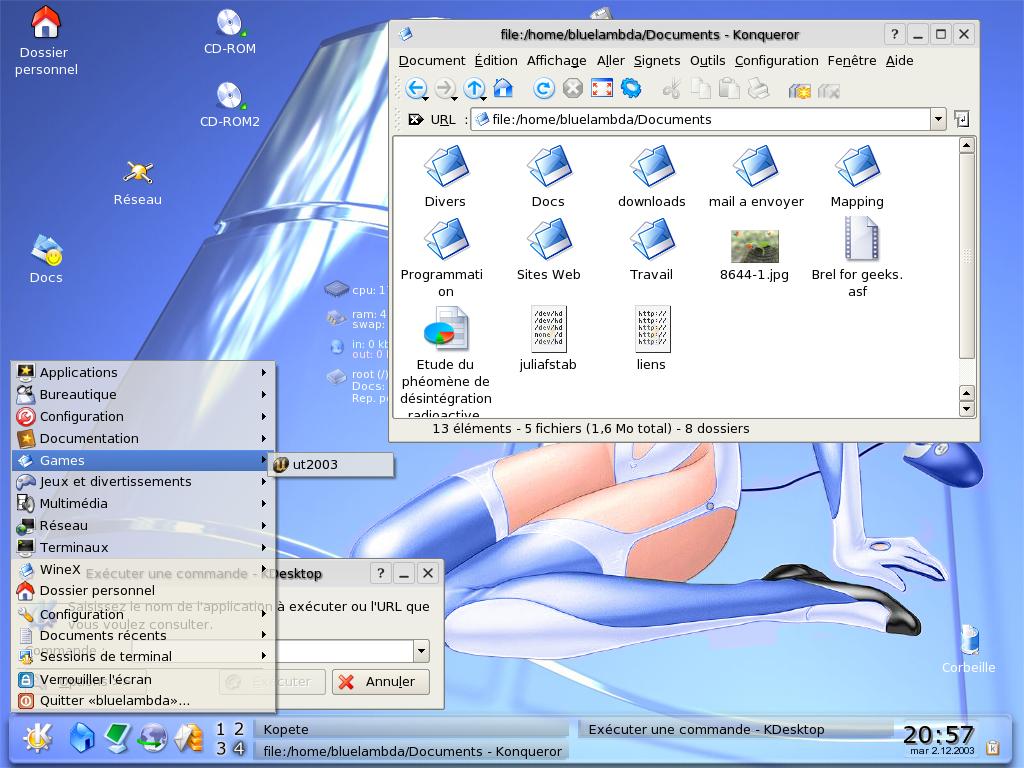Expand the Documentation submenu
The height and width of the screenshot is (768, 1024).
pyautogui.click(x=144, y=438)
